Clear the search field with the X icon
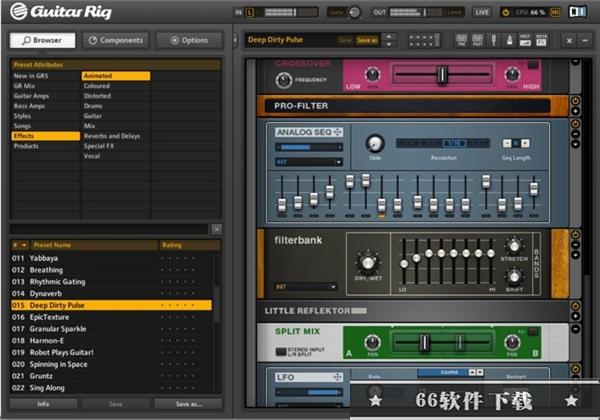The width and height of the screenshot is (600, 420). click(216, 229)
